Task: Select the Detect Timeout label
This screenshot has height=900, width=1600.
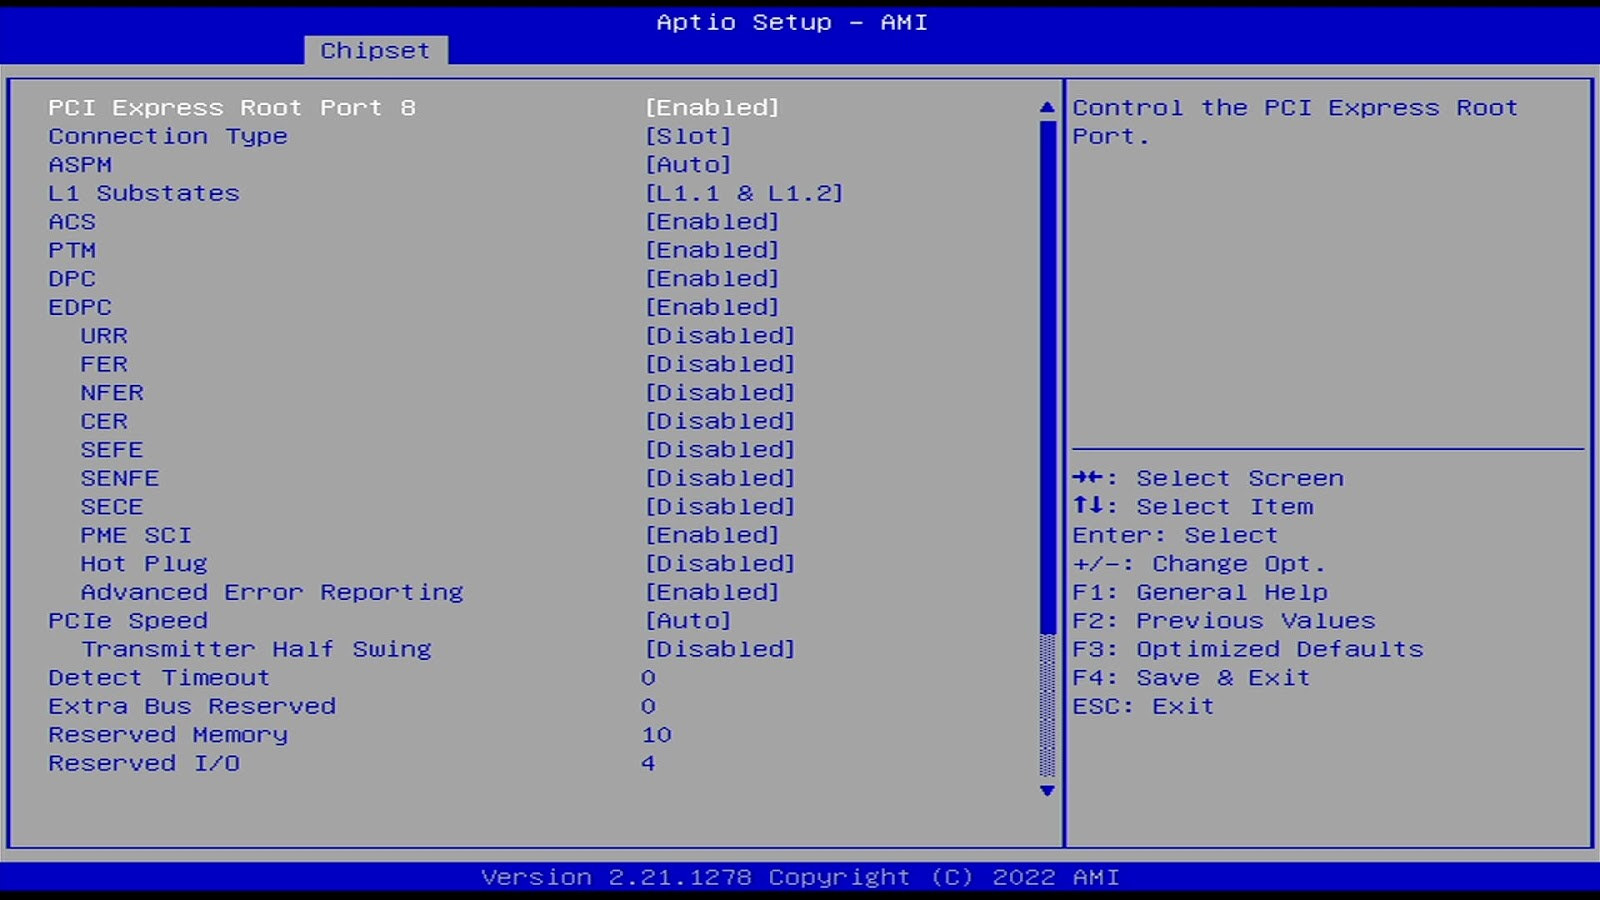Action: (159, 677)
